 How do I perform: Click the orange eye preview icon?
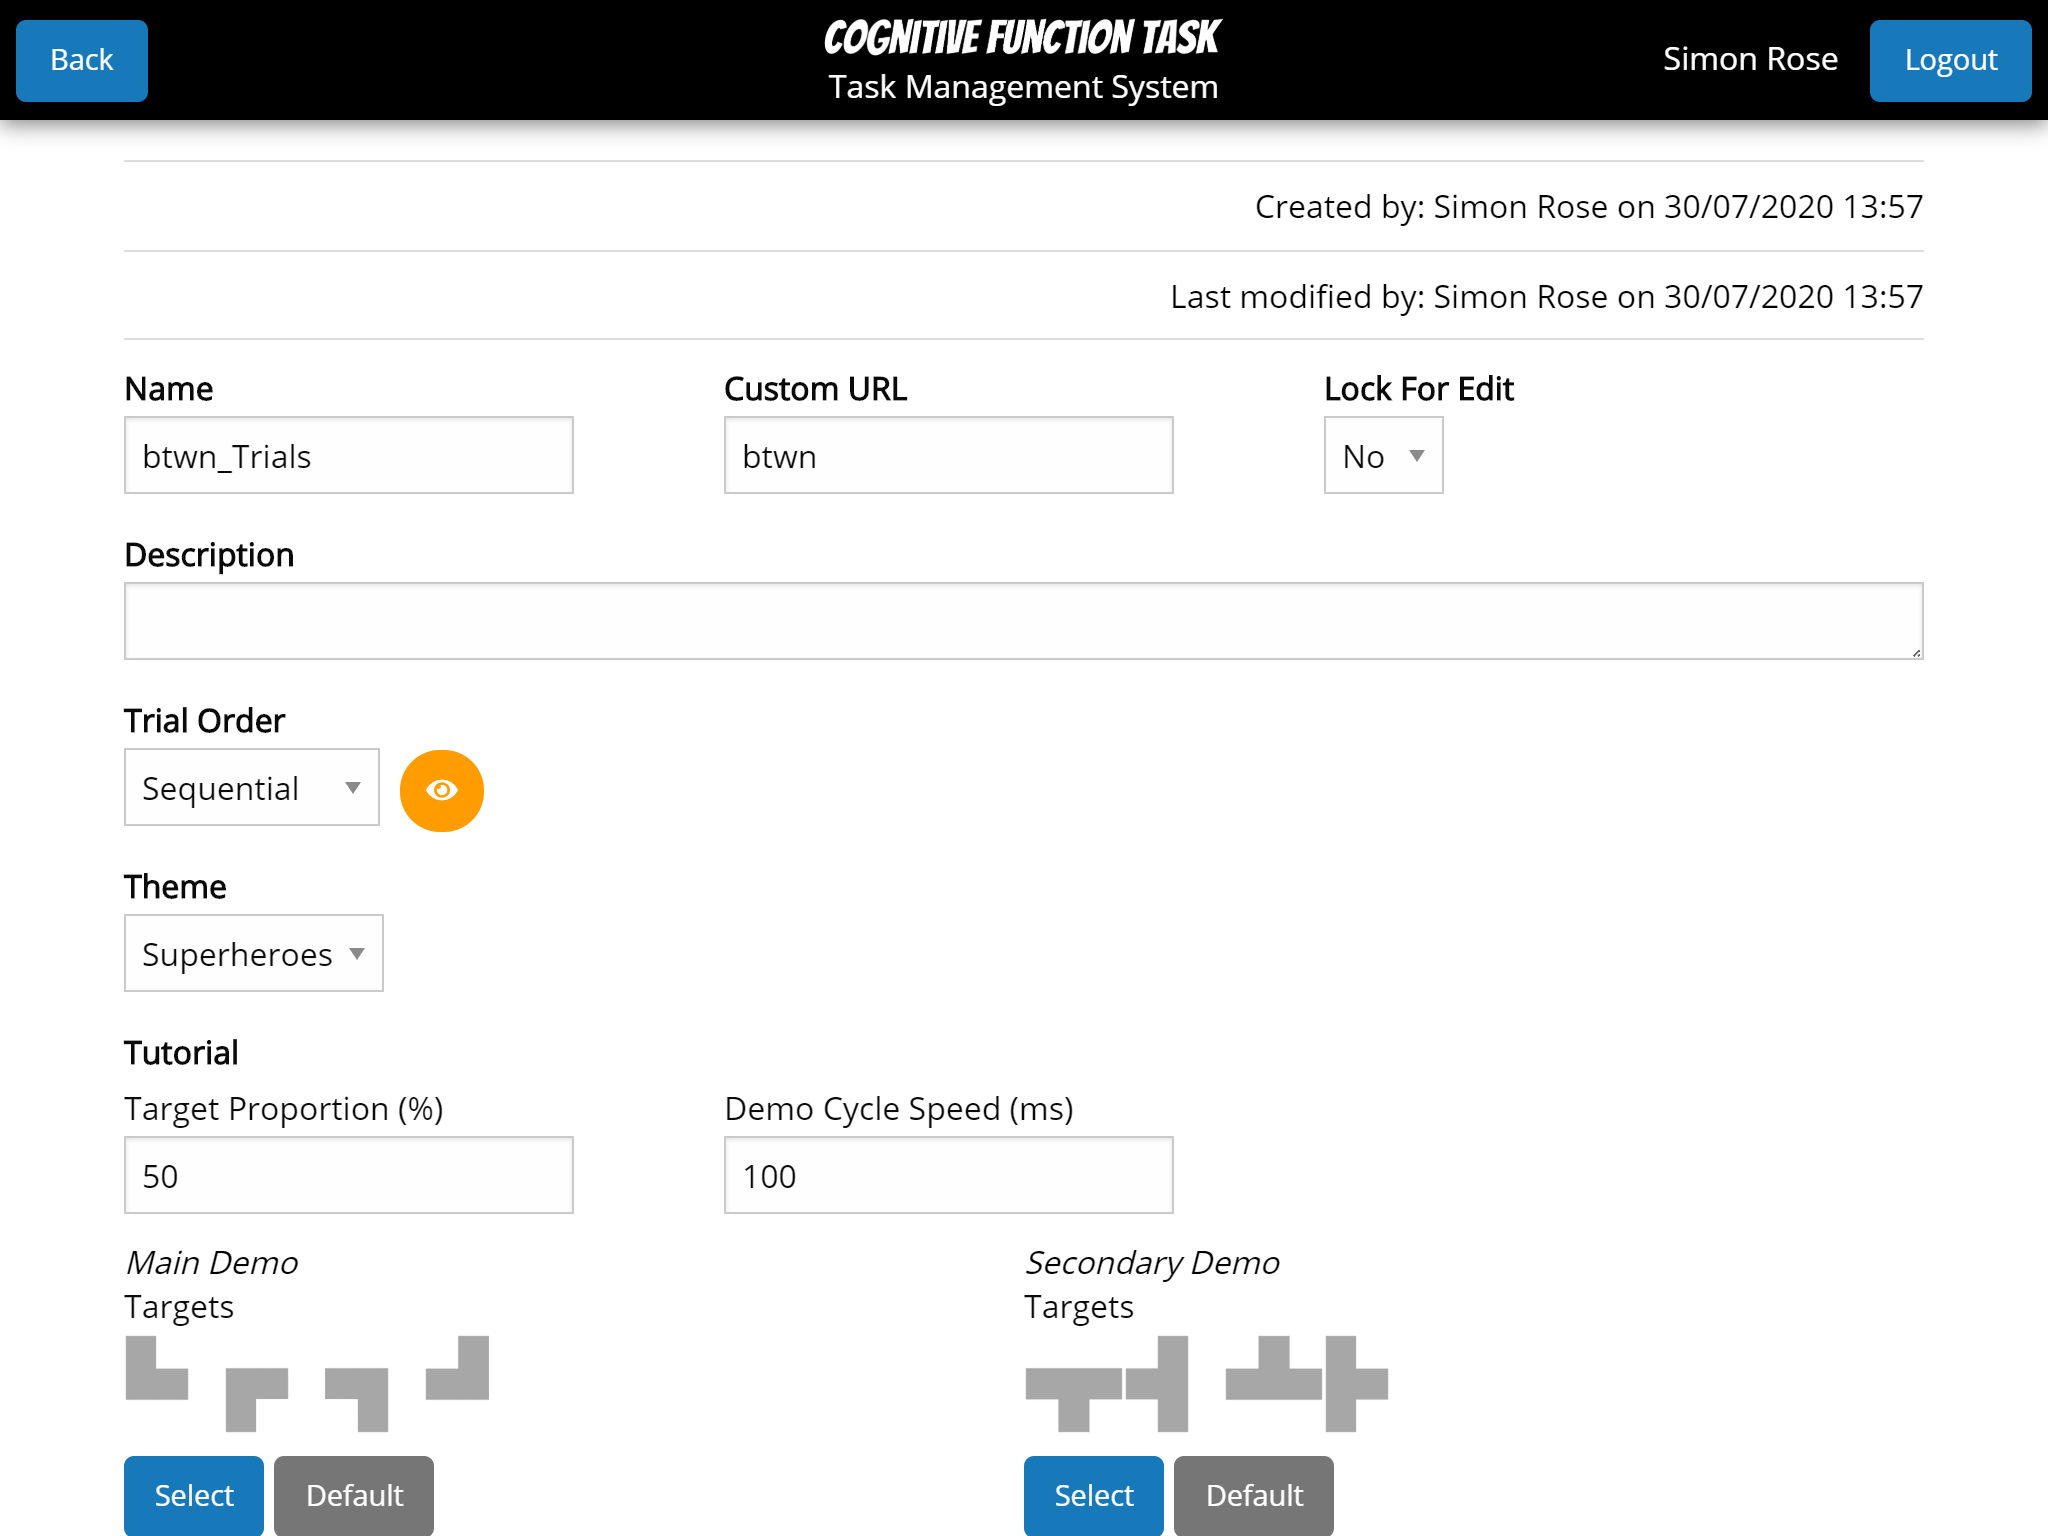click(441, 790)
